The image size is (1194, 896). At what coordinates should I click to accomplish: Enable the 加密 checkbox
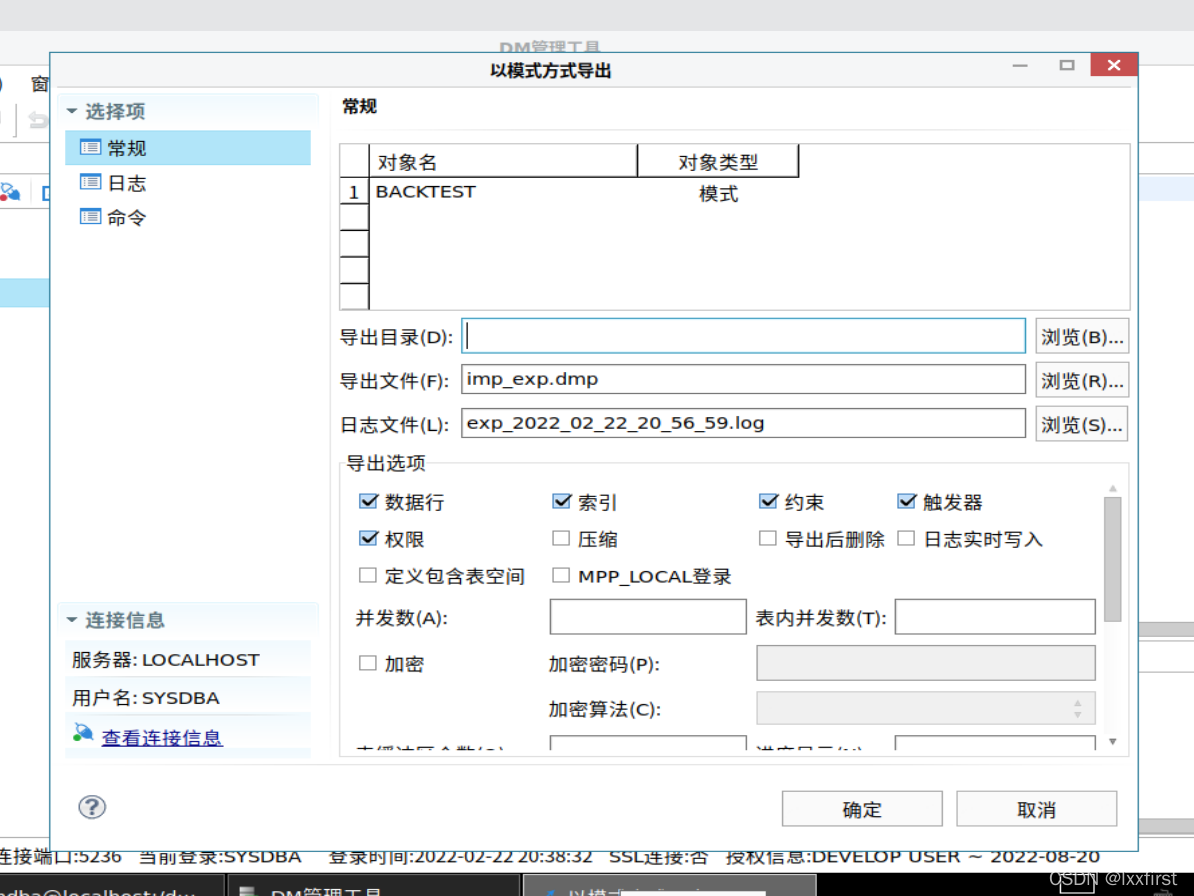(368, 663)
